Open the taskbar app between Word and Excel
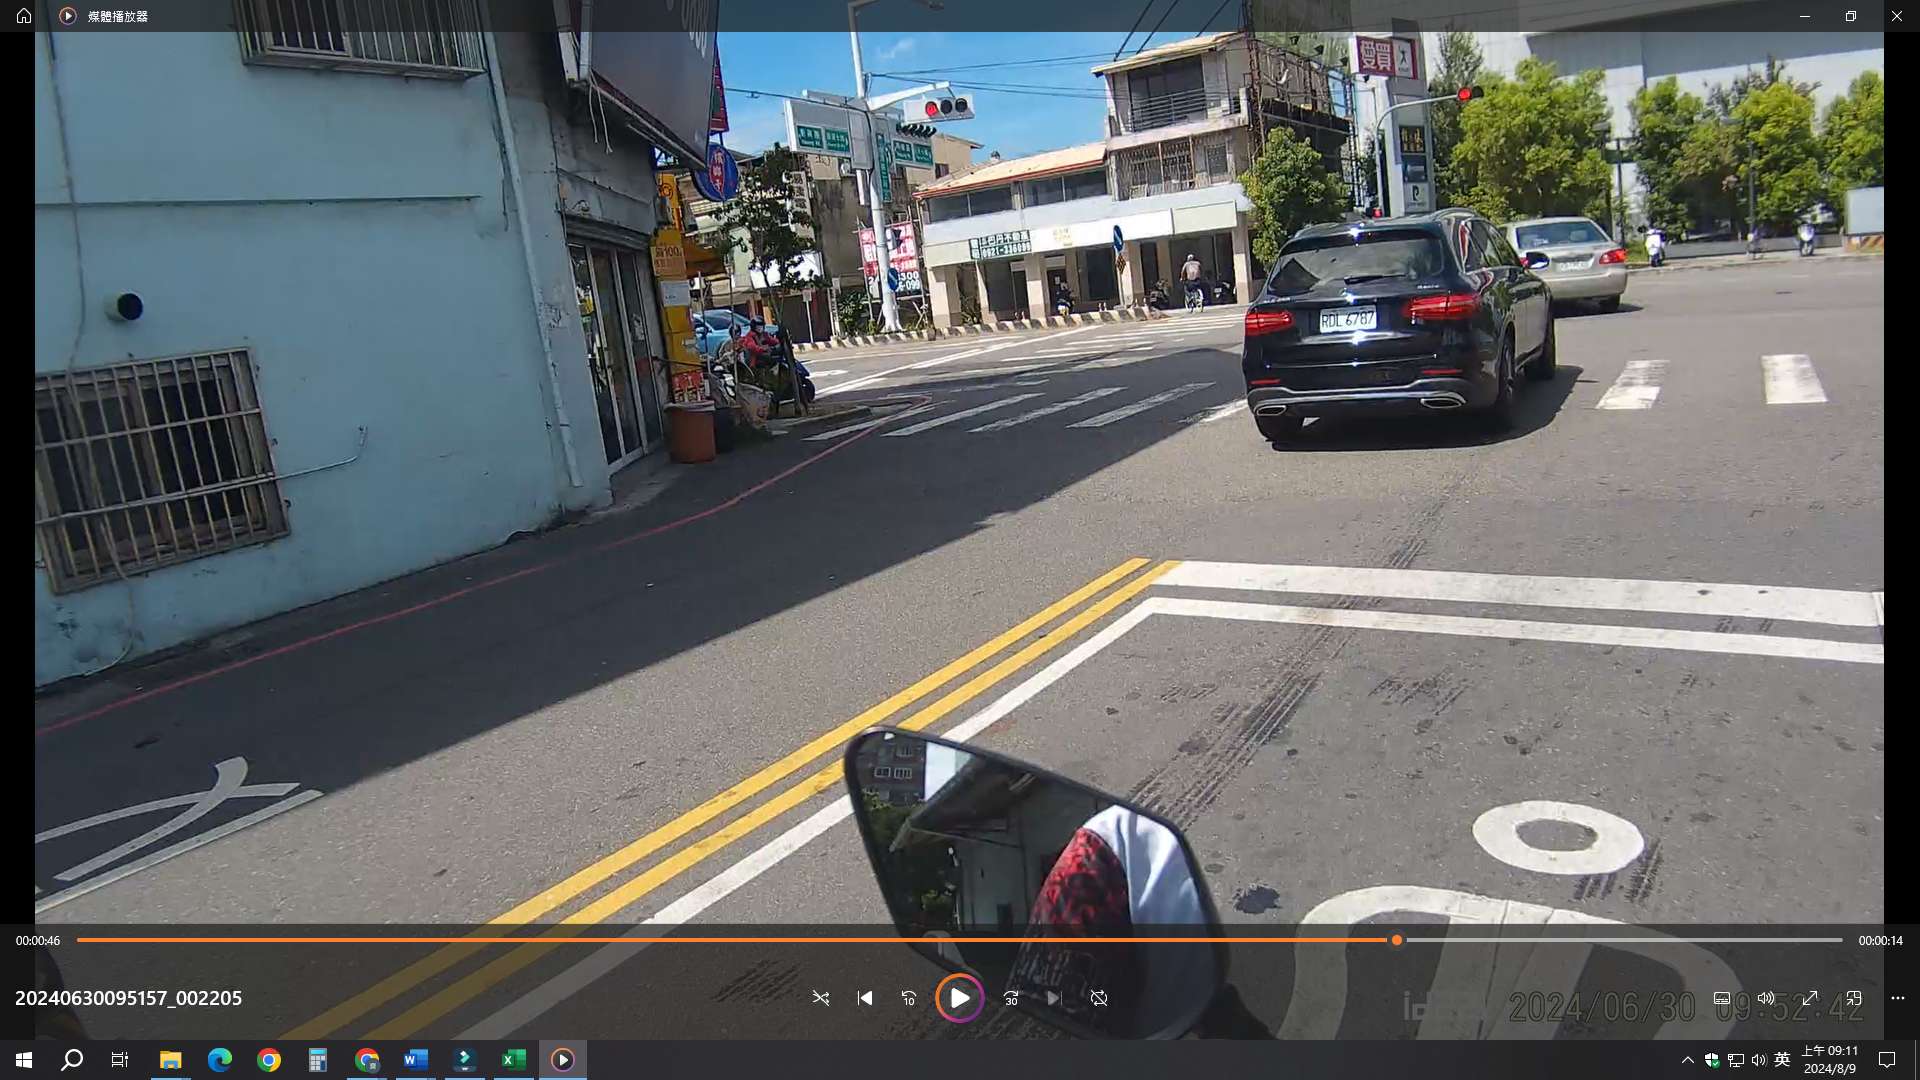This screenshot has width=1920, height=1080. point(465,1060)
